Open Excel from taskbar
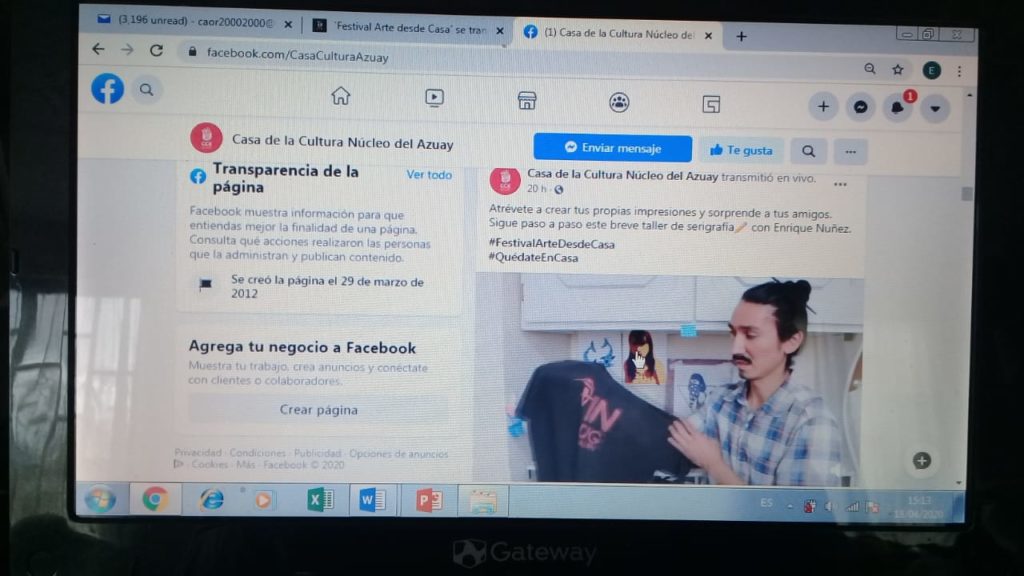The width and height of the screenshot is (1024, 576). pyautogui.click(x=320, y=500)
